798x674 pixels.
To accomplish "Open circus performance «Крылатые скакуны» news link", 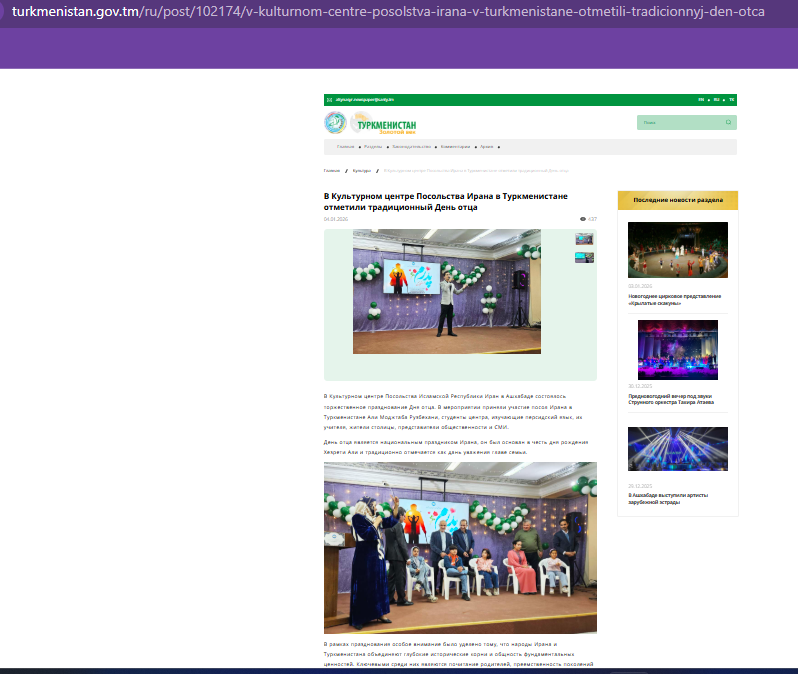I will (674, 299).
